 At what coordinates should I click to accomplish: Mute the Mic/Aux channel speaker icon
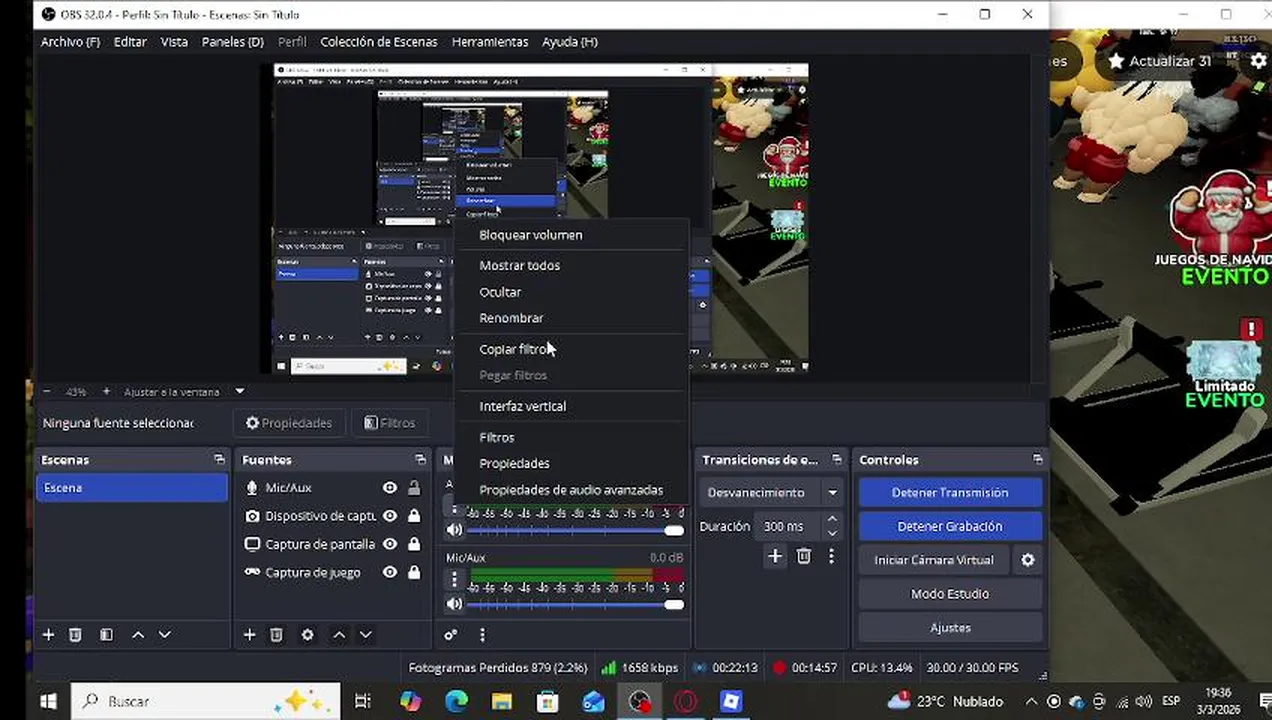tap(455, 604)
